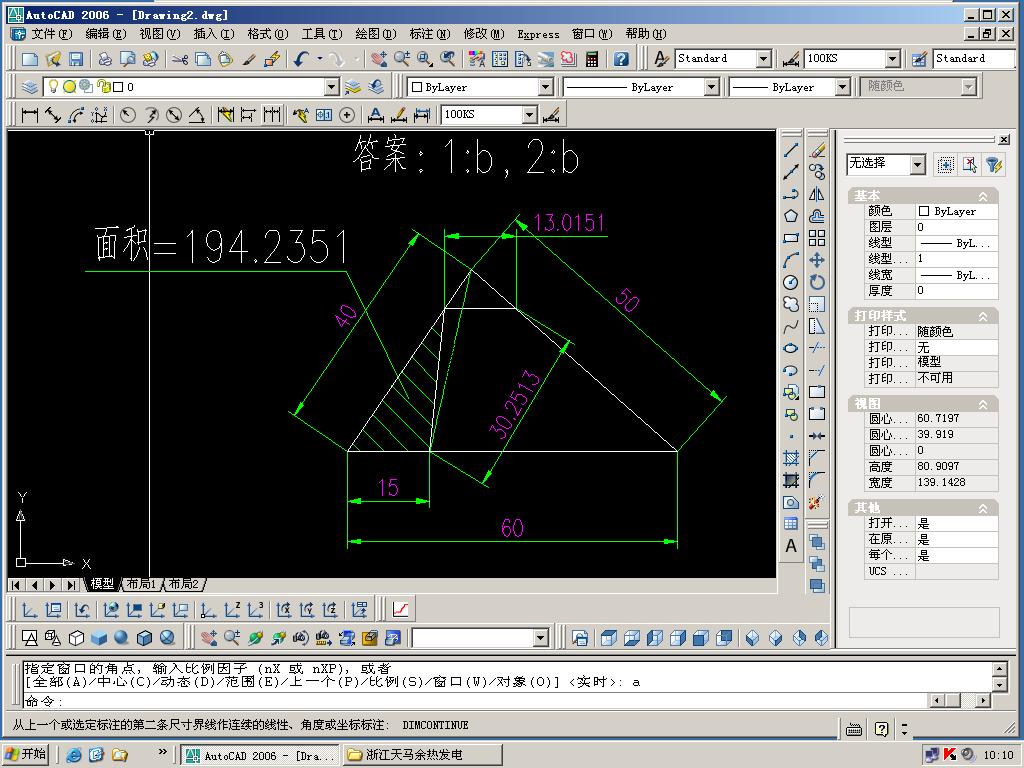
Task: Click the Undo arrow icon
Action: click(300, 59)
